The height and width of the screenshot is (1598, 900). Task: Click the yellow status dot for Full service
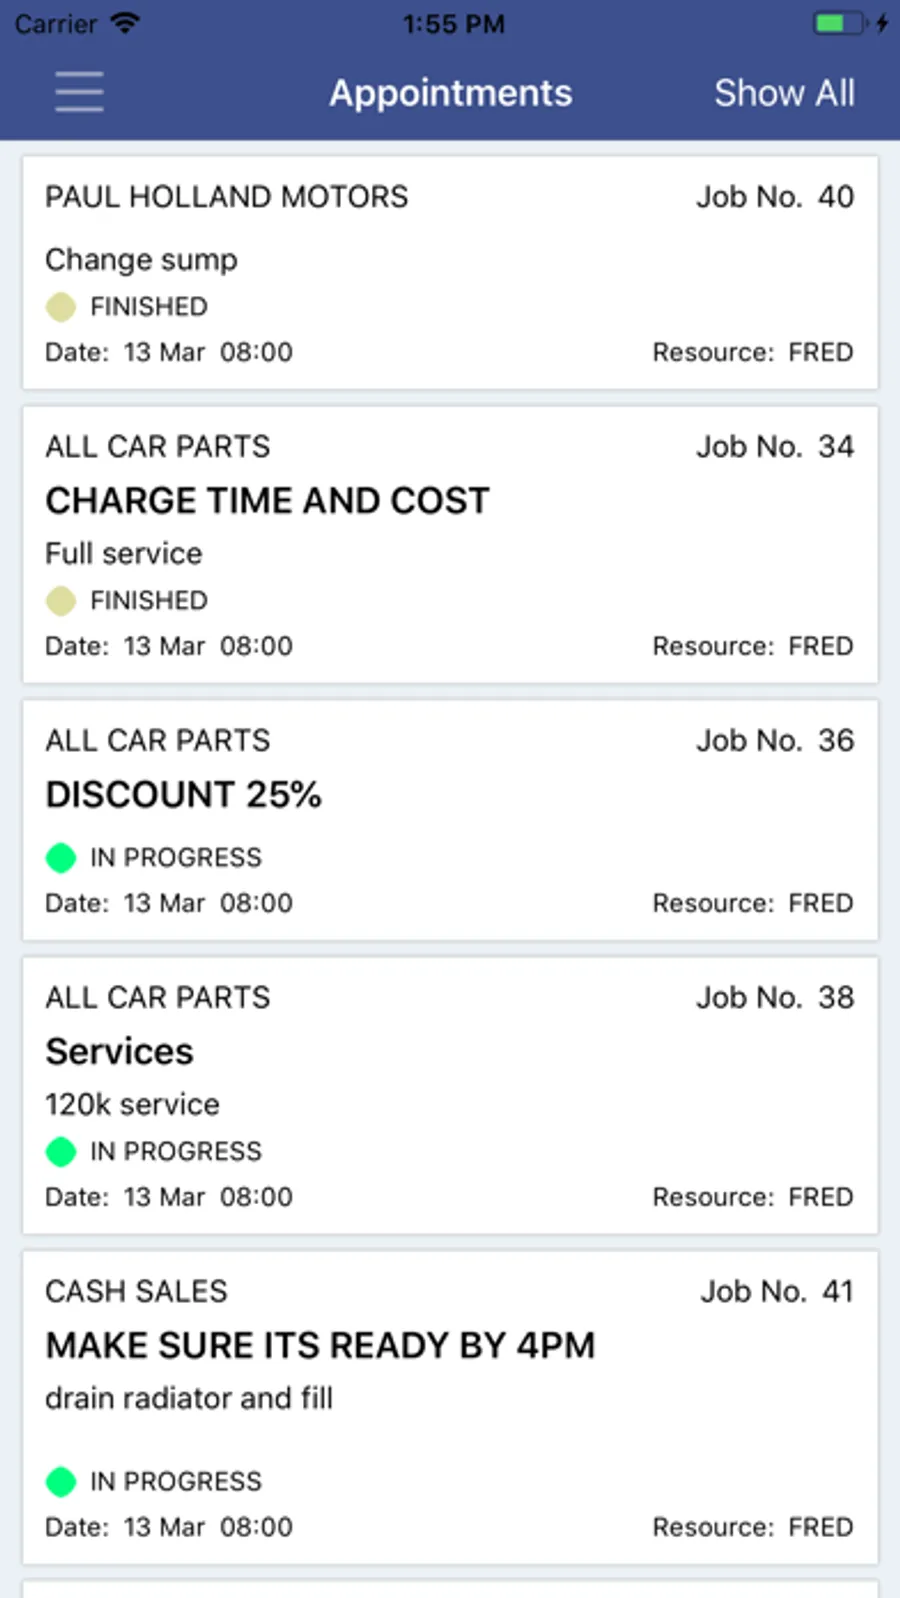point(61,601)
